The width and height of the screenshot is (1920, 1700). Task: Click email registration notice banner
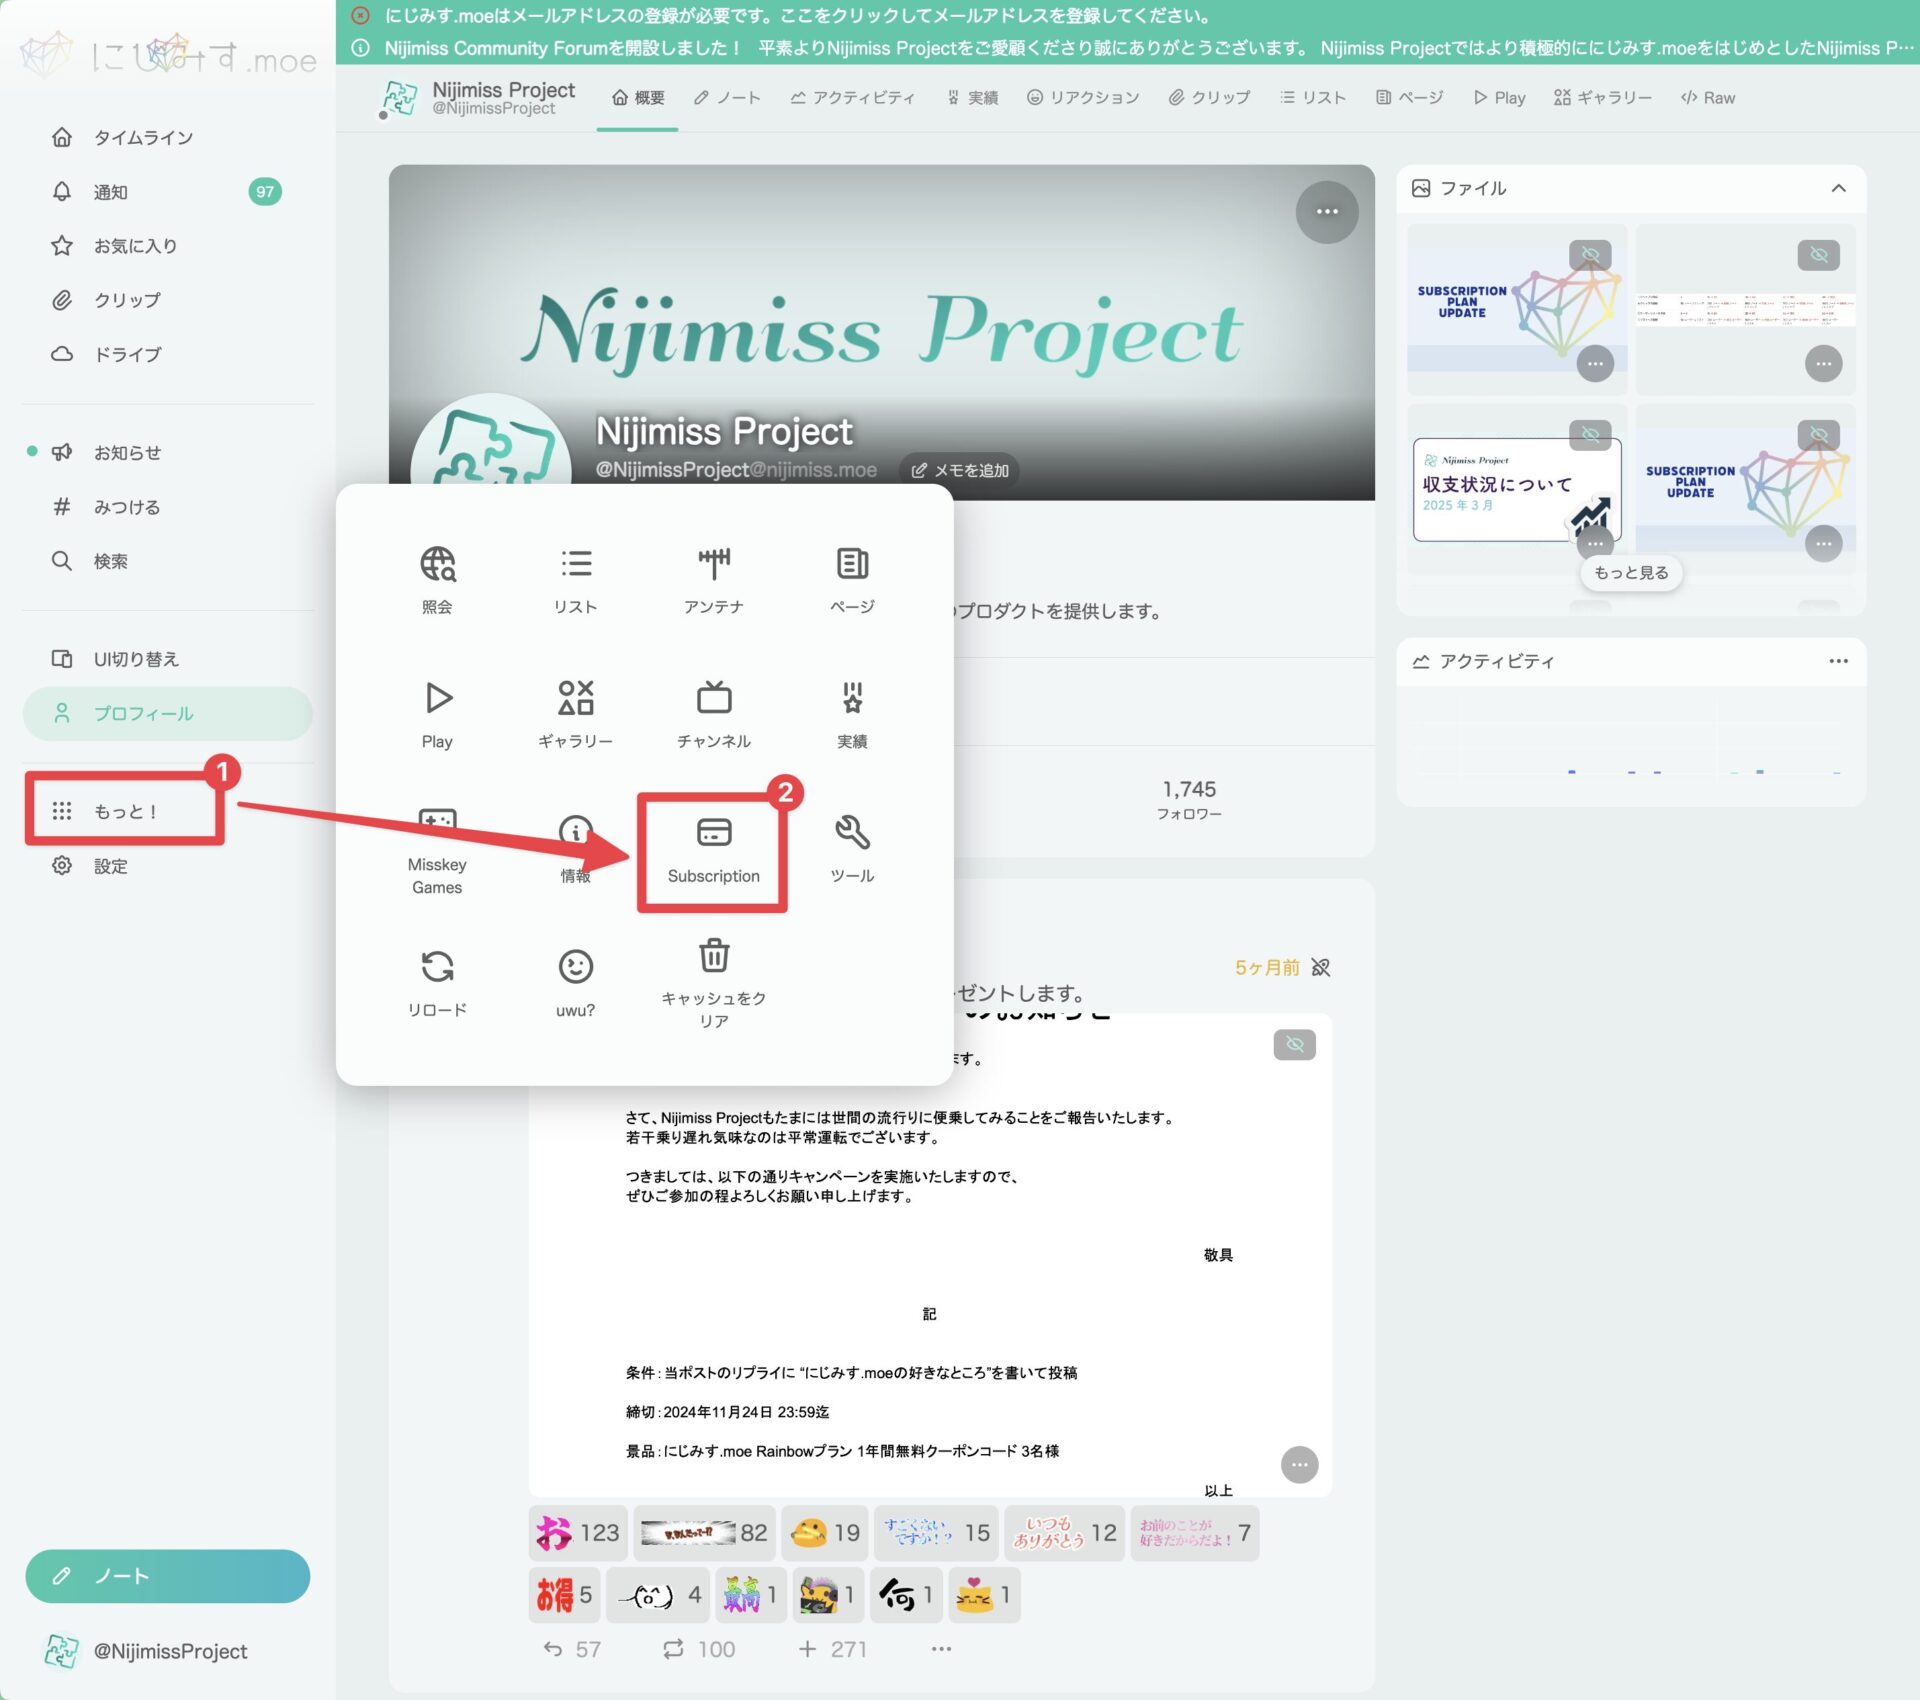[x=1127, y=16]
